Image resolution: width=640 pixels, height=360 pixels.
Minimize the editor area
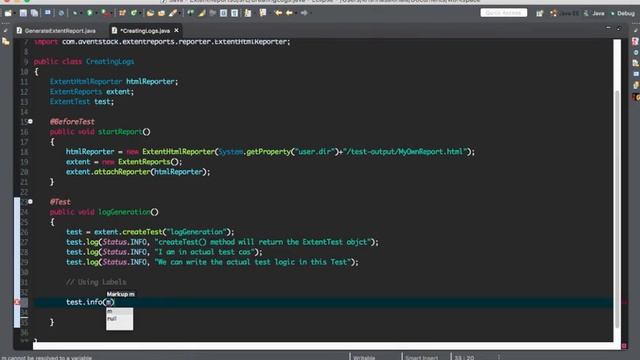[609, 28]
